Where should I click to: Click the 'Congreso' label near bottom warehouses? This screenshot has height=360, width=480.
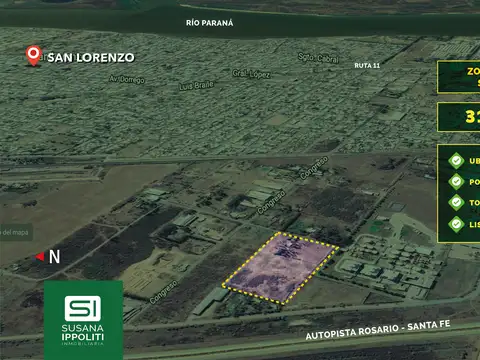163,292
